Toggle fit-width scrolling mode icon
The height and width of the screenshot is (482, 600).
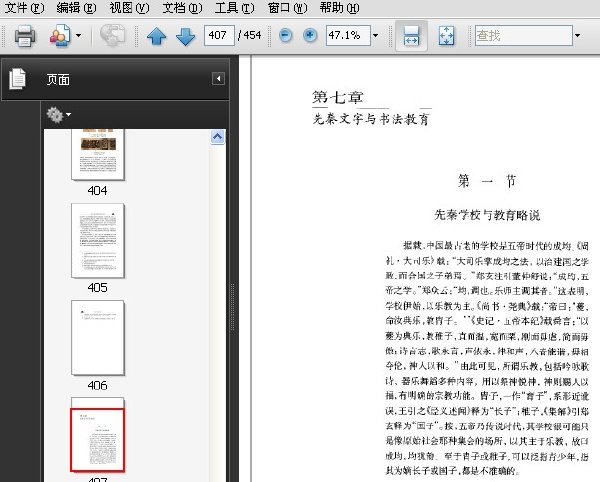pyautogui.click(x=411, y=36)
